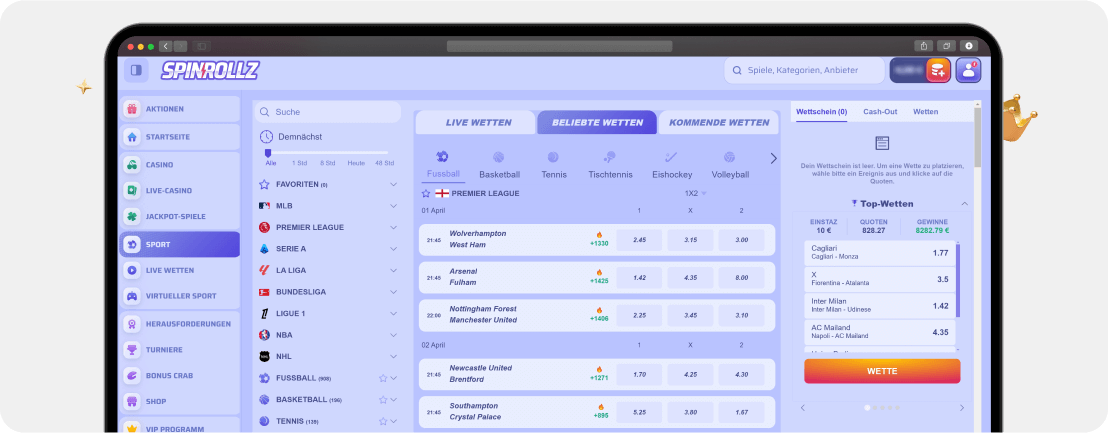Image resolution: width=1108 pixels, height=433 pixels.
Task: Open the 1X2 market dropdown
Action: (695, 193)
